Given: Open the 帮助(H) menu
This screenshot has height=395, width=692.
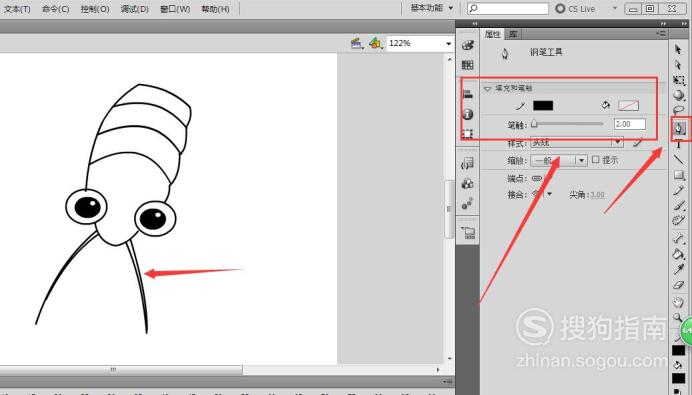Looking at the screenshot, I should coord(215,8).
